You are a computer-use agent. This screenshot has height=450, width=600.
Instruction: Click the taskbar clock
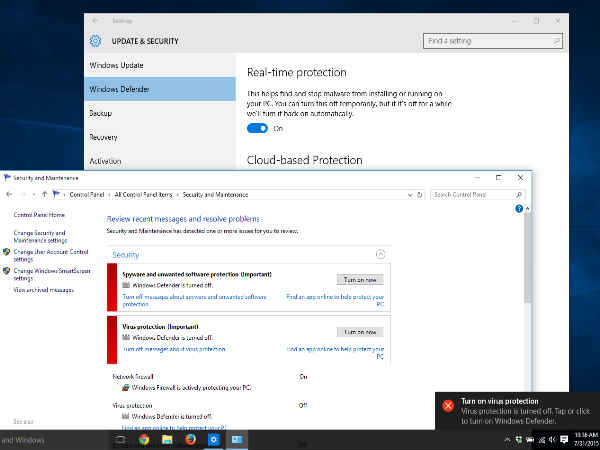(x=585, y=439)
